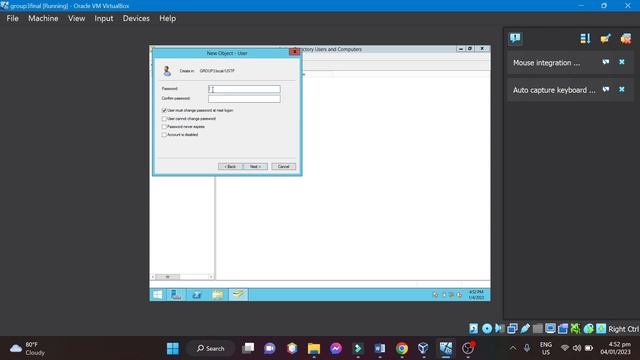Open the View menu
The height and width of the screenshot is (360, 640).
pyautogui.click(x=76, y=18)
